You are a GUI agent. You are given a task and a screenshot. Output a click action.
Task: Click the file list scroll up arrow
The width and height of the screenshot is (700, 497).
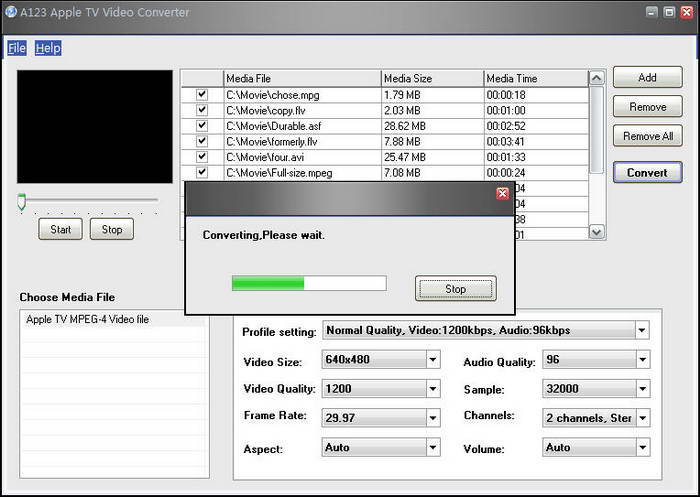(x=596, y=78)
